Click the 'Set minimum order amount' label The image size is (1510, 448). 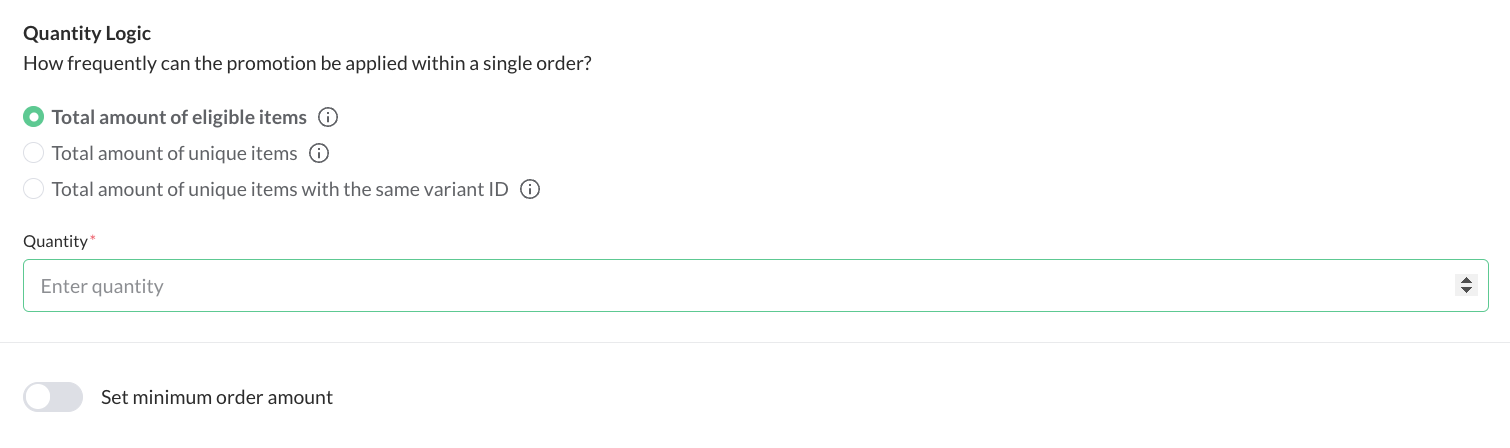(x=217, y=398)
